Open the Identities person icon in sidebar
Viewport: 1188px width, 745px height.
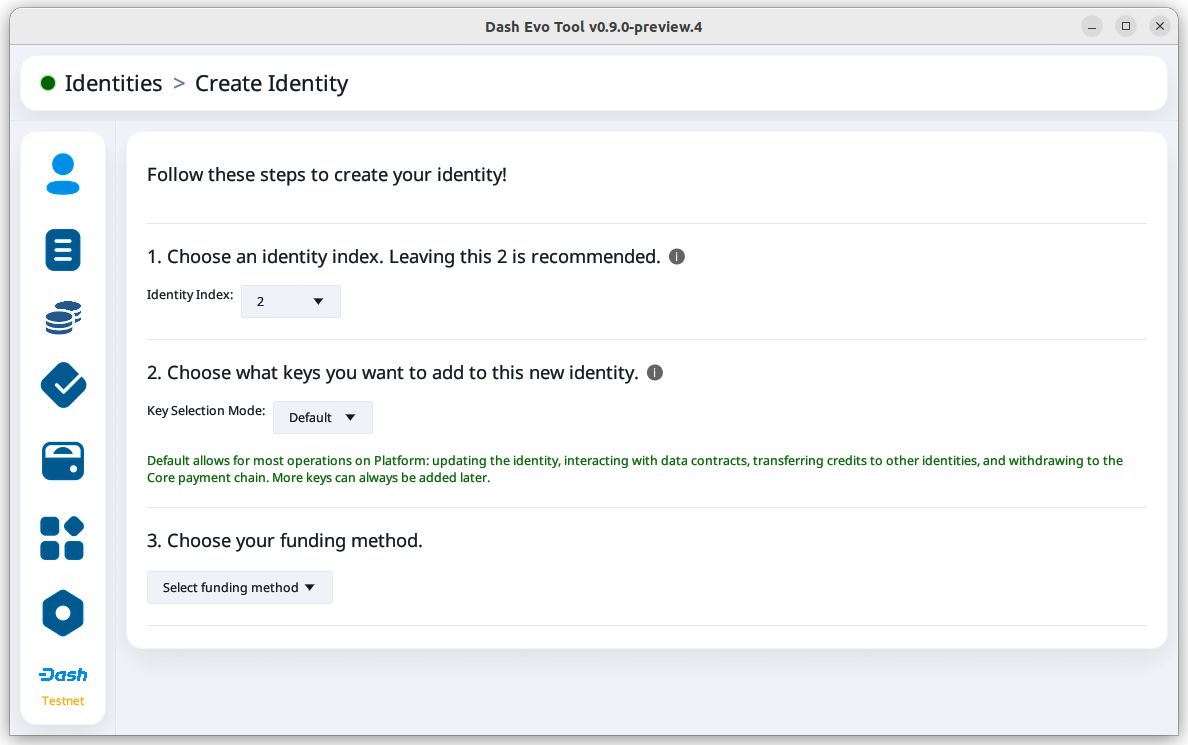coord(63,174)
